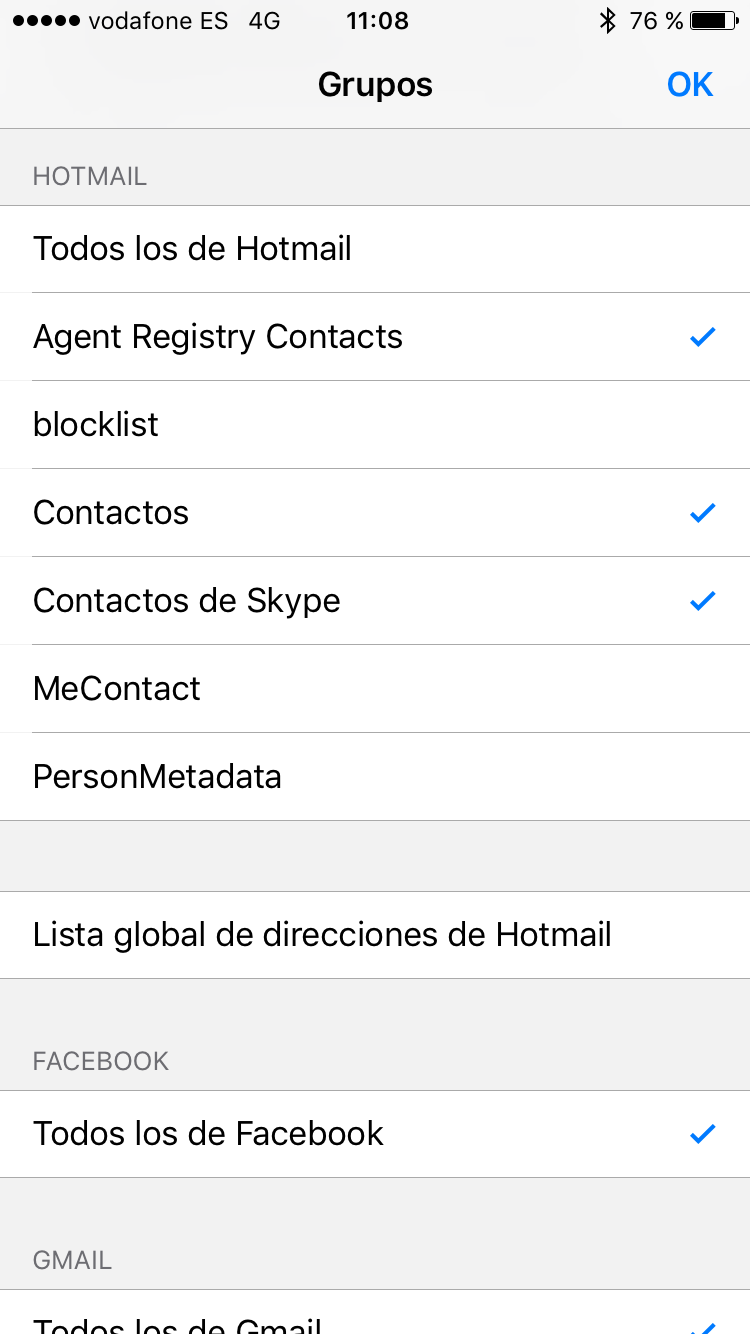Tap the GMAIL section header
Viewport: 750px width, 1334px height.
[72, 1259]
